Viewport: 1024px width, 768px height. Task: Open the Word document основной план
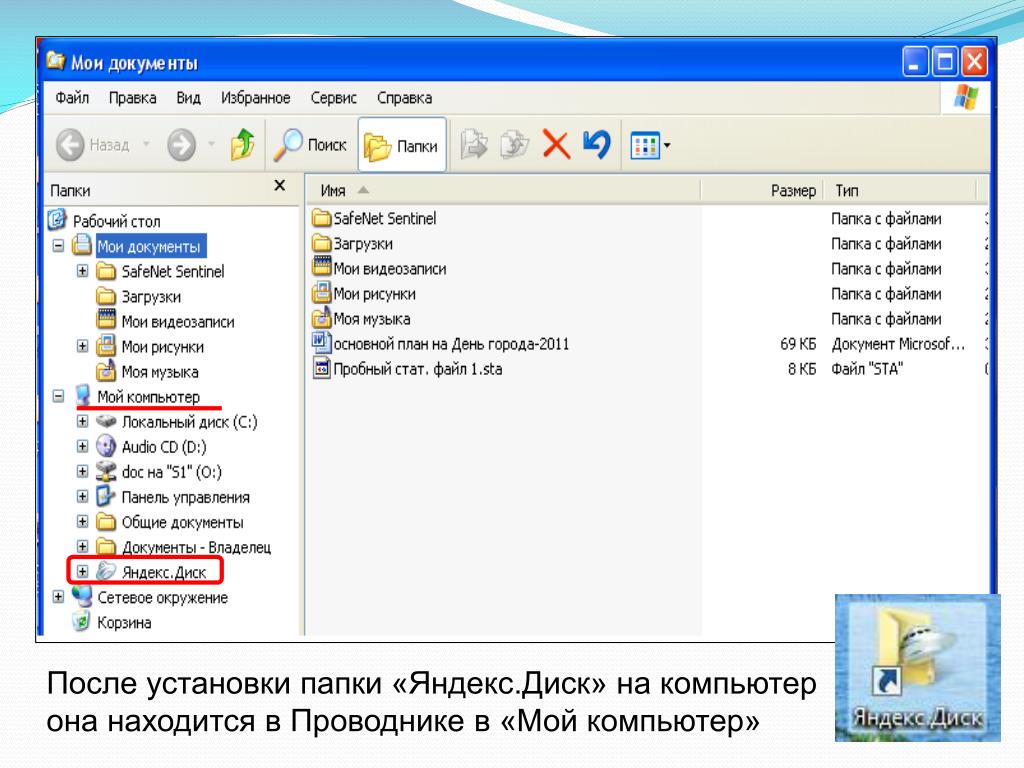pos(450,344)
